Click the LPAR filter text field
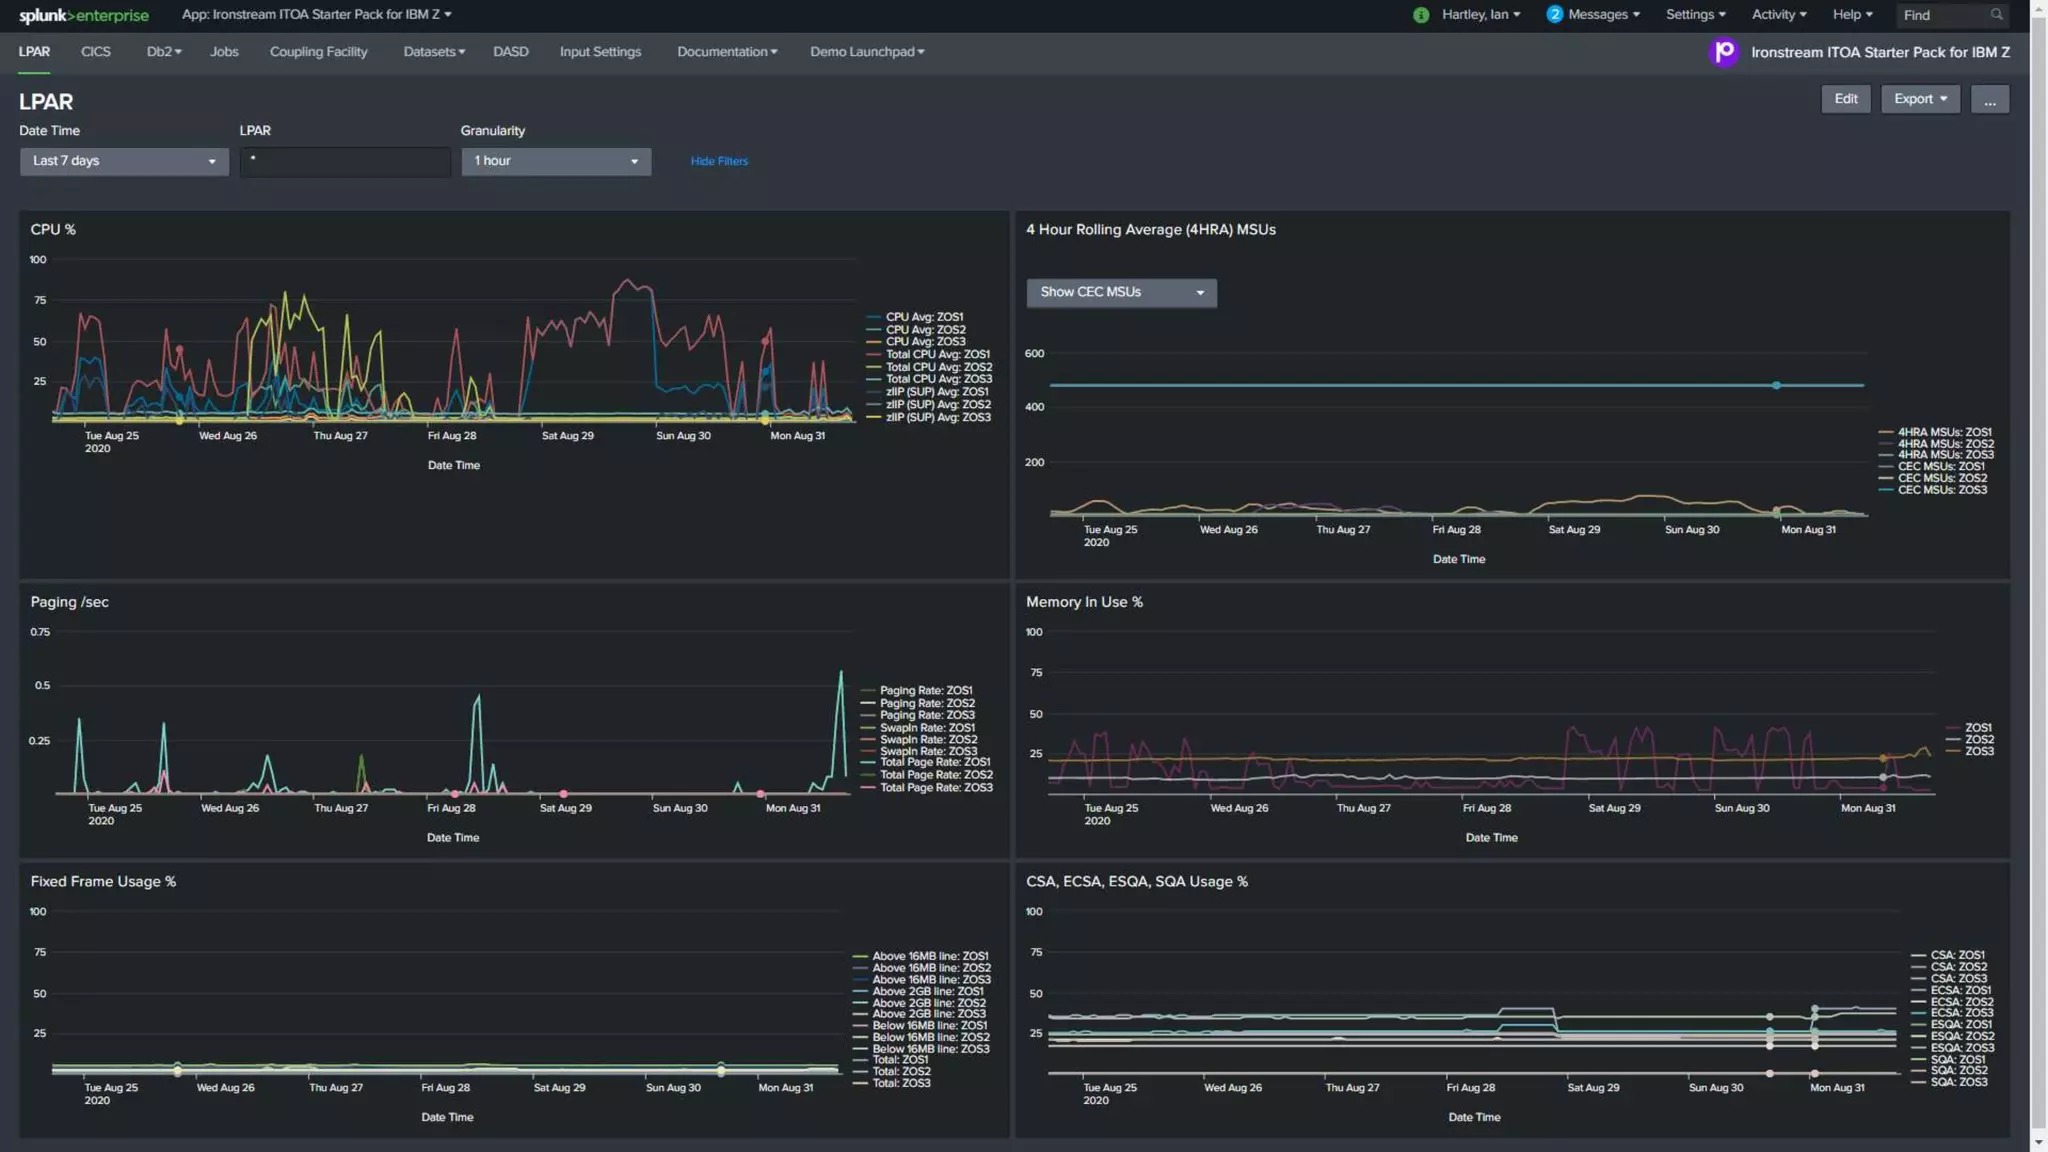 (345, 161)
